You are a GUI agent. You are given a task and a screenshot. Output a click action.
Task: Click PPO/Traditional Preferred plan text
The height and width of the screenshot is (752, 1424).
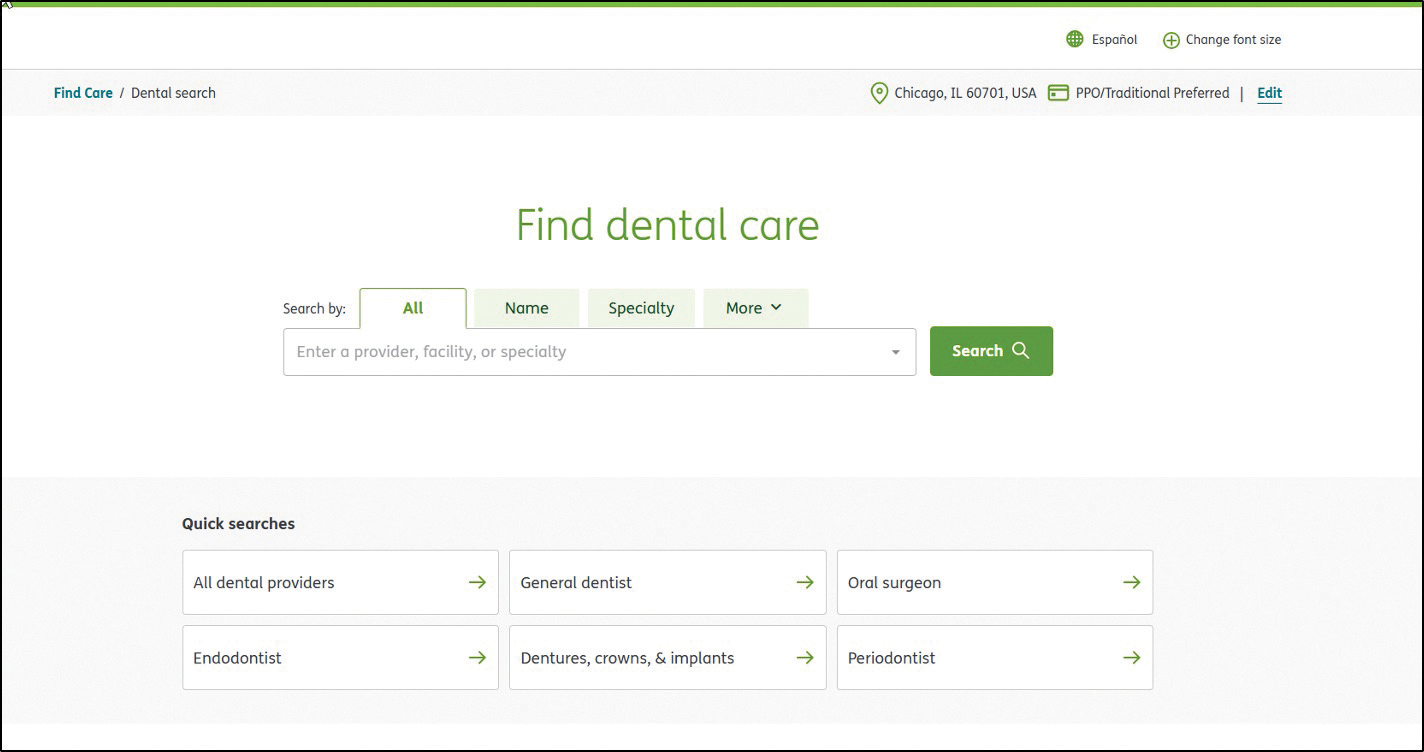pos(1152,93)
